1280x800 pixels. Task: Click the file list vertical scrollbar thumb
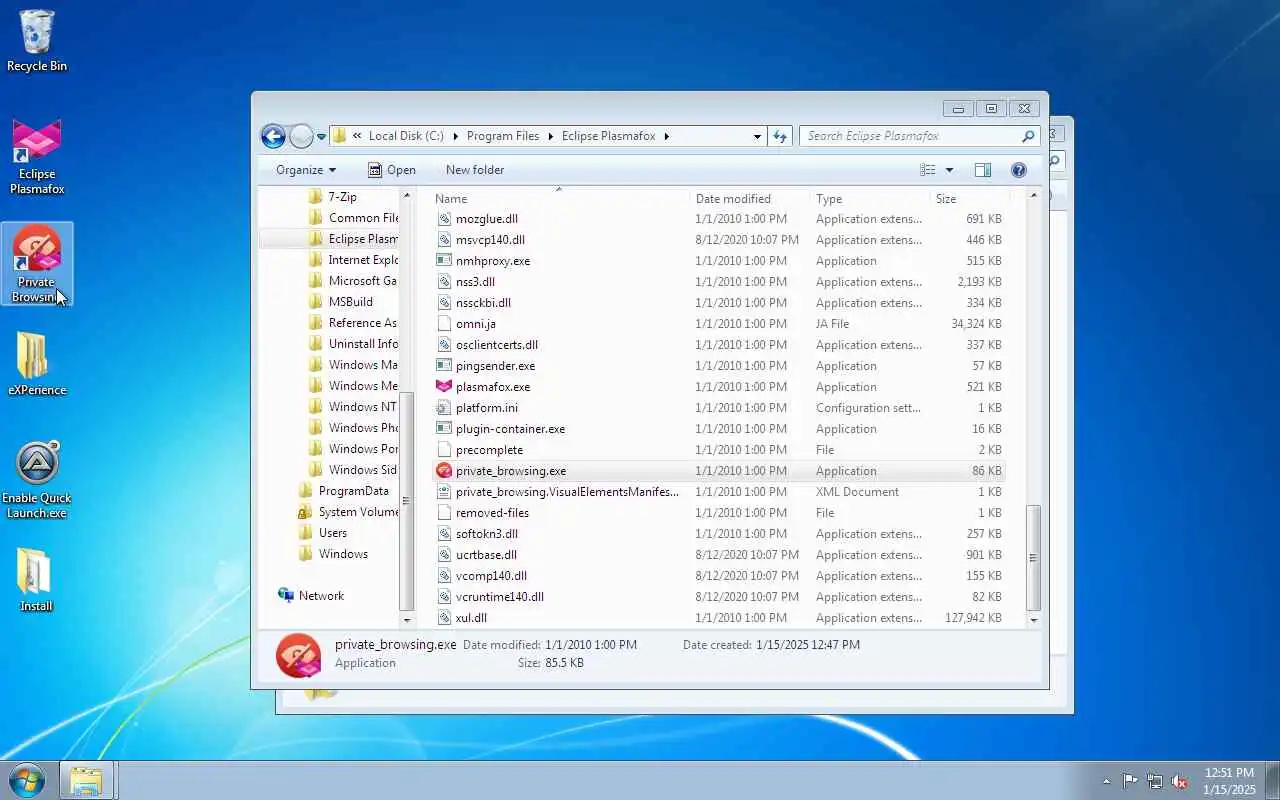[1034, 557]
